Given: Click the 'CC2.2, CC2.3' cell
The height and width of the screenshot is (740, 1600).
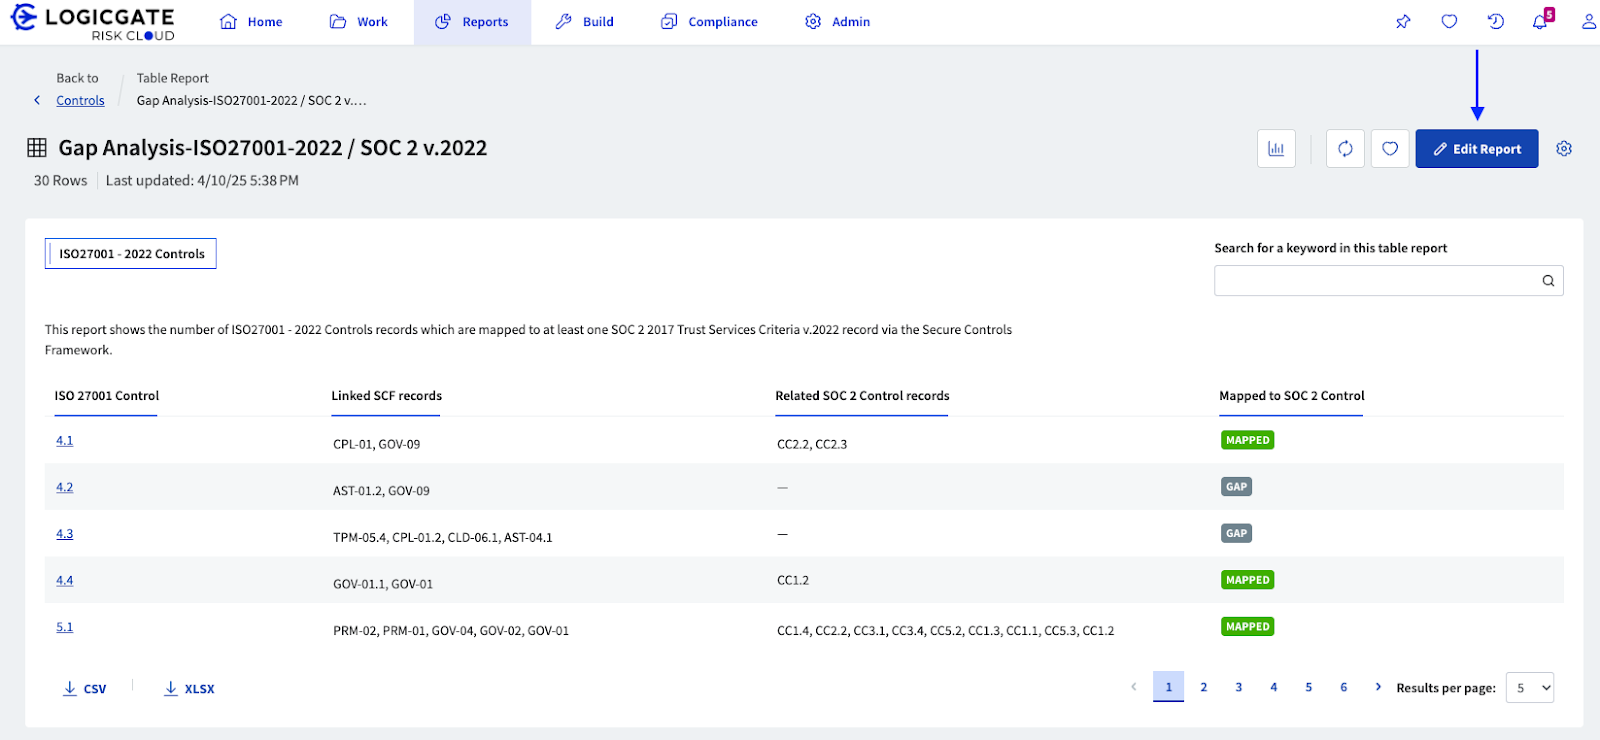Looking at the screenshot, I should 812,444.
